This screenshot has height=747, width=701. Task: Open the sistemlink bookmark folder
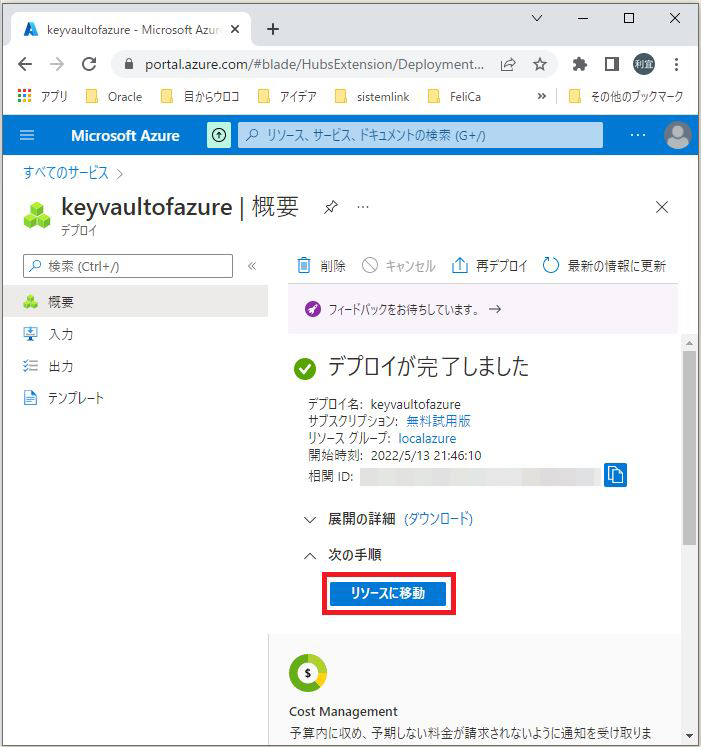click(x=372, y=97)
